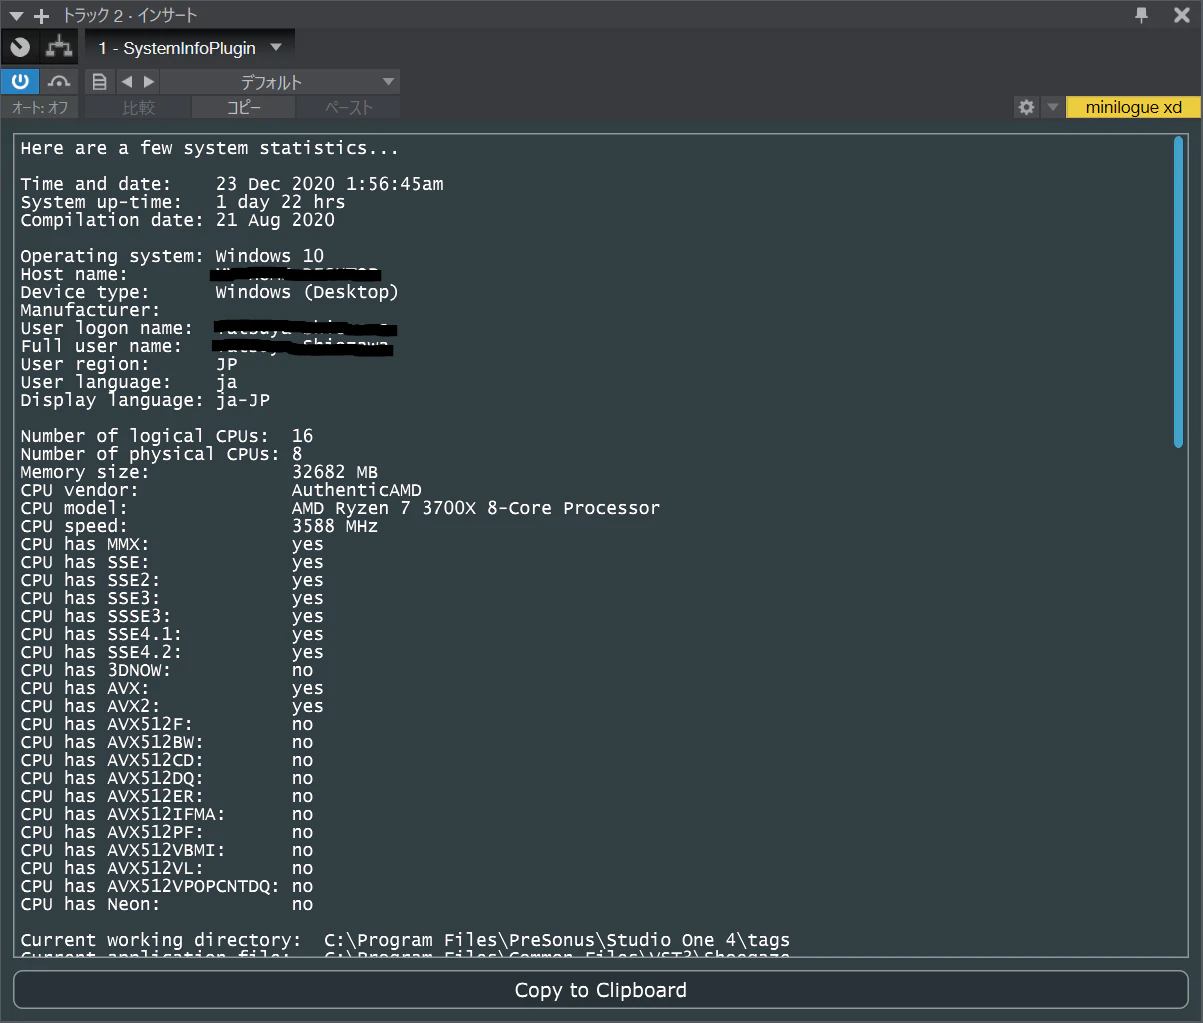The height and width of the screenshot is (1023, 1203).
Task: Click the 'User region:' label
Action: tap(85, 364)
